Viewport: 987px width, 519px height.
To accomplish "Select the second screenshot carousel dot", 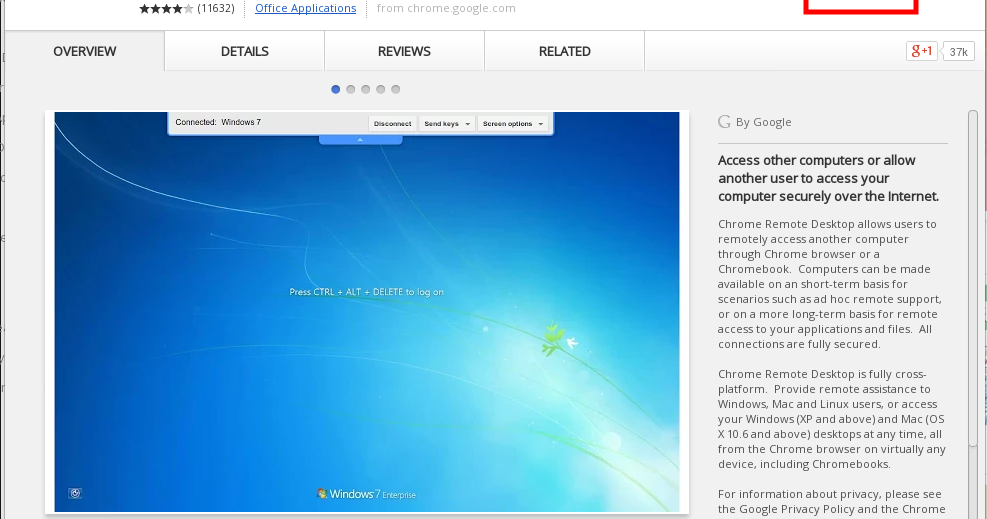I will (x=351, y=89).
